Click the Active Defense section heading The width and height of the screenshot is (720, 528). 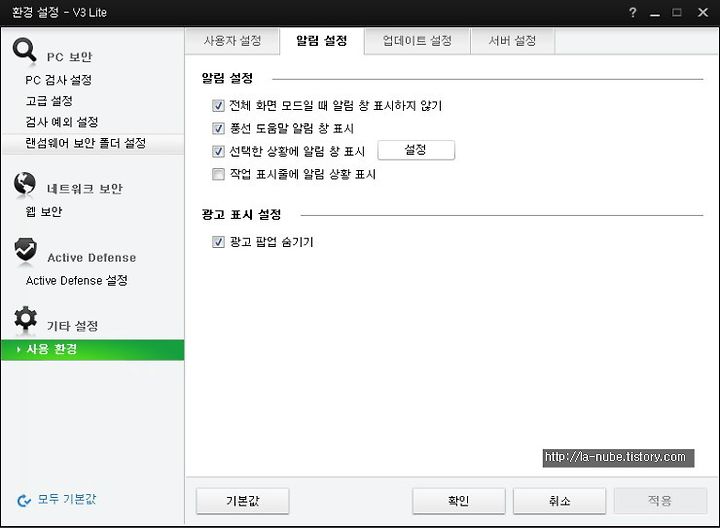pos(91,258)
